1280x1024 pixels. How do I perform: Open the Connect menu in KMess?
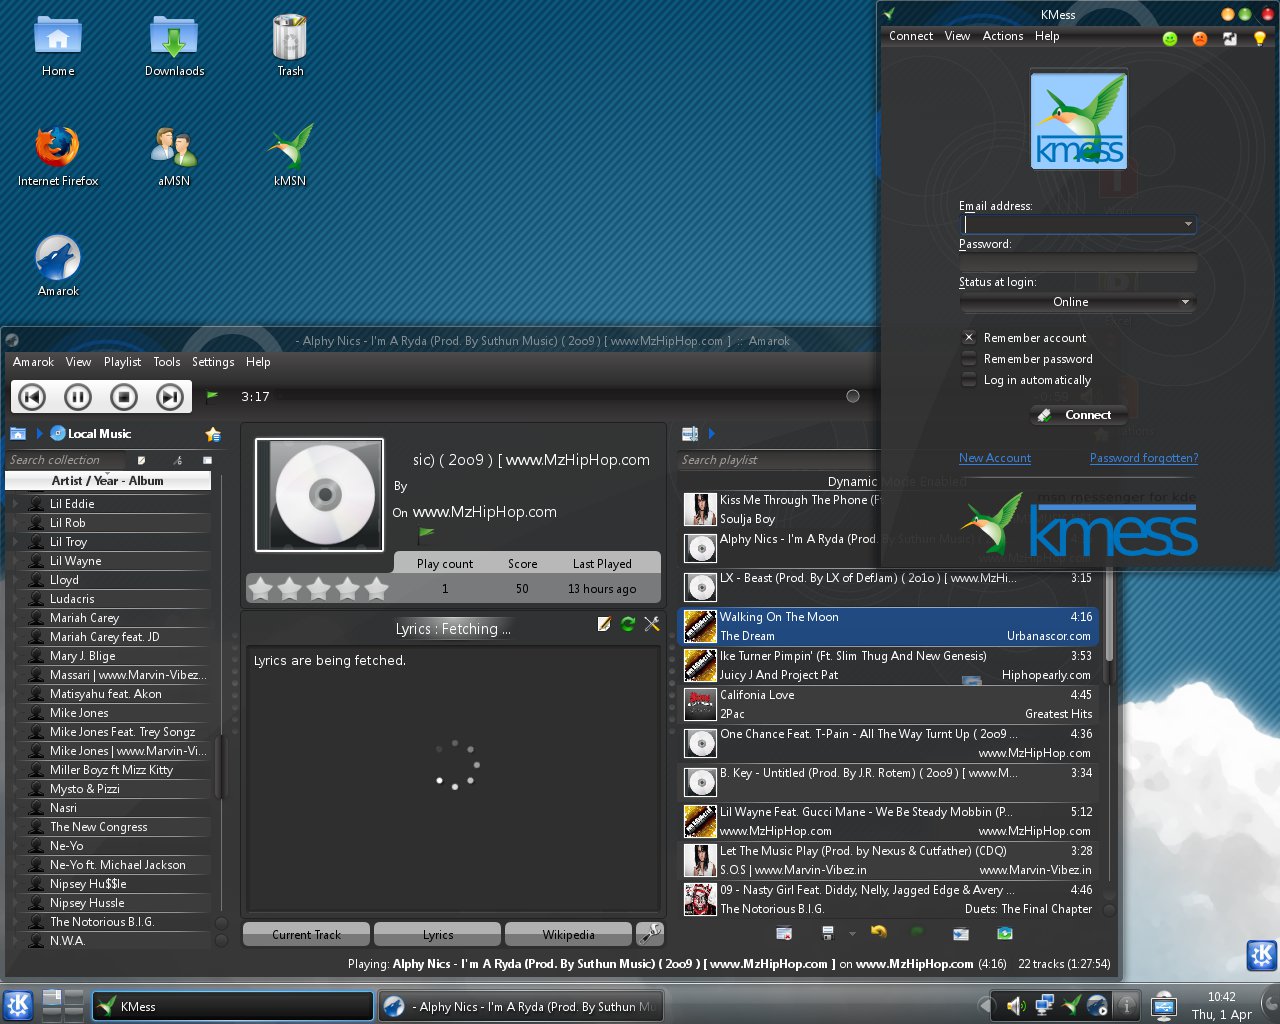click(x=911, y=36)
